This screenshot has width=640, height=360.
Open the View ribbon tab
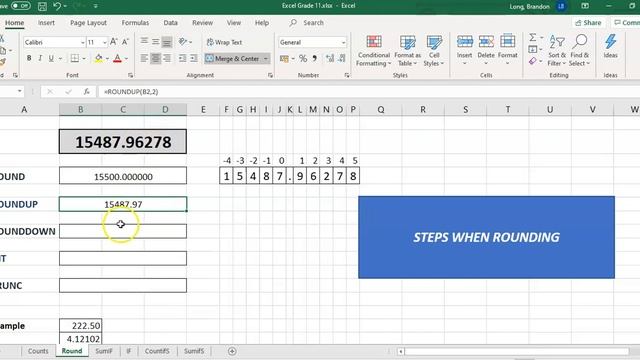(234, 23)
